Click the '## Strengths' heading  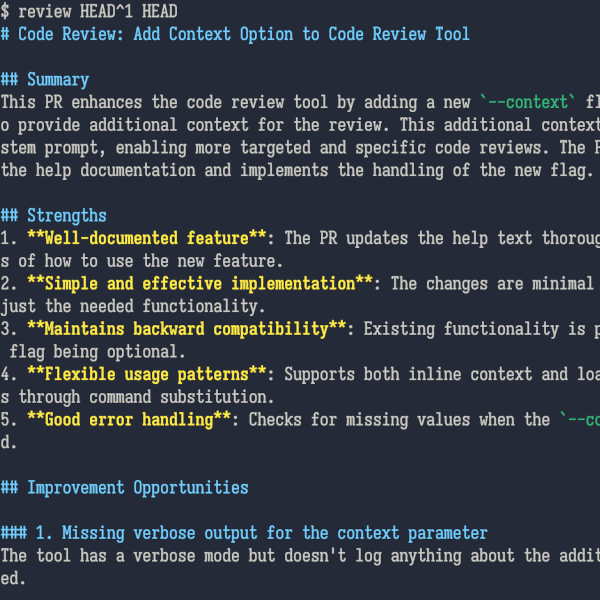pos(54,215)
